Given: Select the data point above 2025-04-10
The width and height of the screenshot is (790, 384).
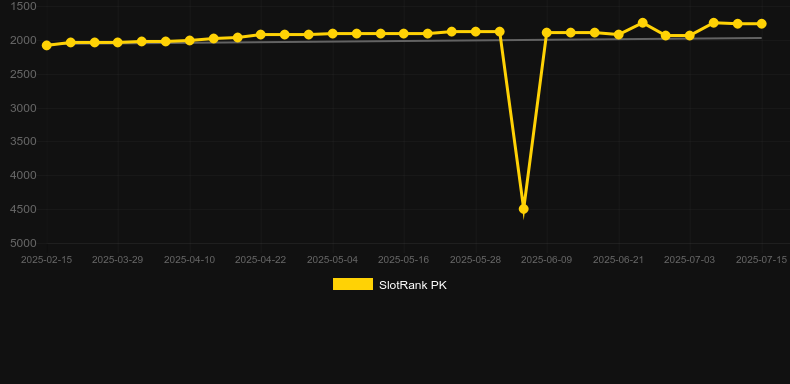Looking at the screenshot, I should point(189,40).
